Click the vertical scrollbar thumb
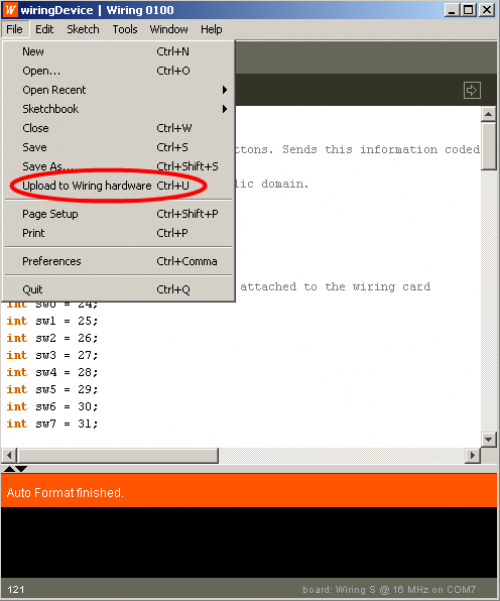The width and height of the screenshot is (500, 601). (488, 146)
